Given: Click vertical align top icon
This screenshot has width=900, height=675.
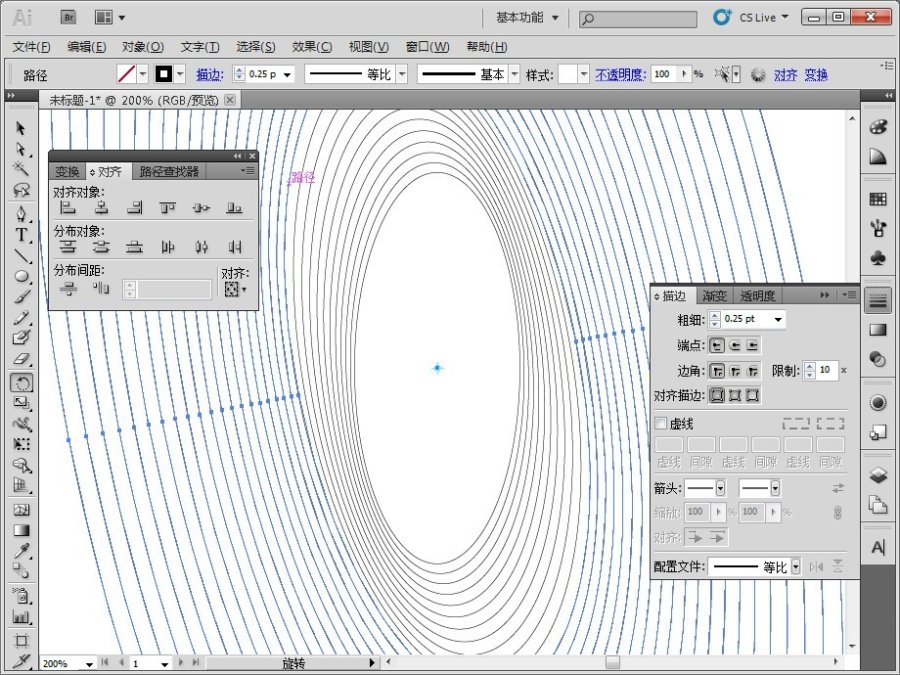Looking at the screenshot, I should point(168,207).
